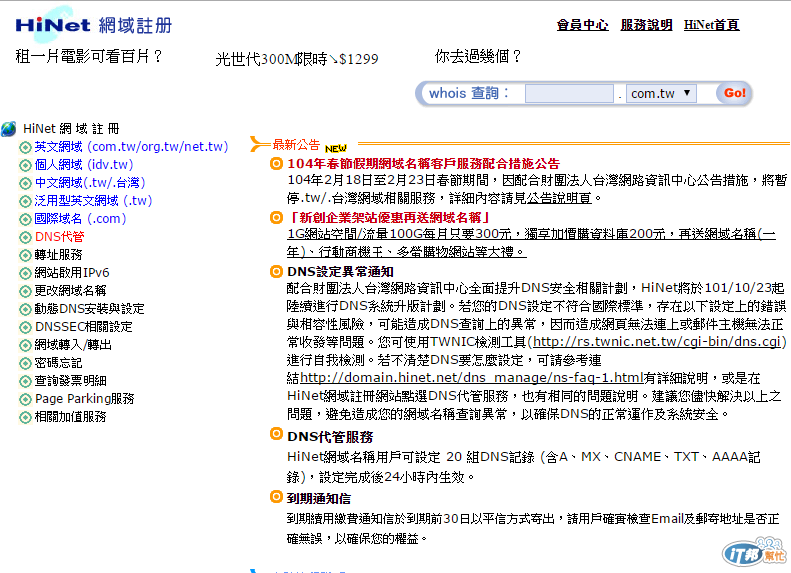Click the bullet icon before 網站啟用IPv6
Image resolution: width=791 pixels, height=573 pixels.
[x=25, y=273]
